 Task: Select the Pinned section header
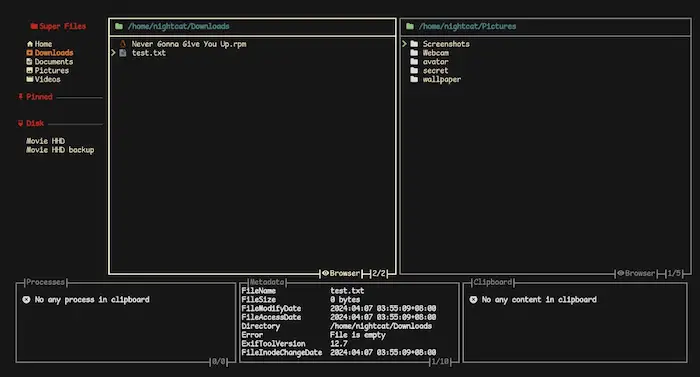35,96
